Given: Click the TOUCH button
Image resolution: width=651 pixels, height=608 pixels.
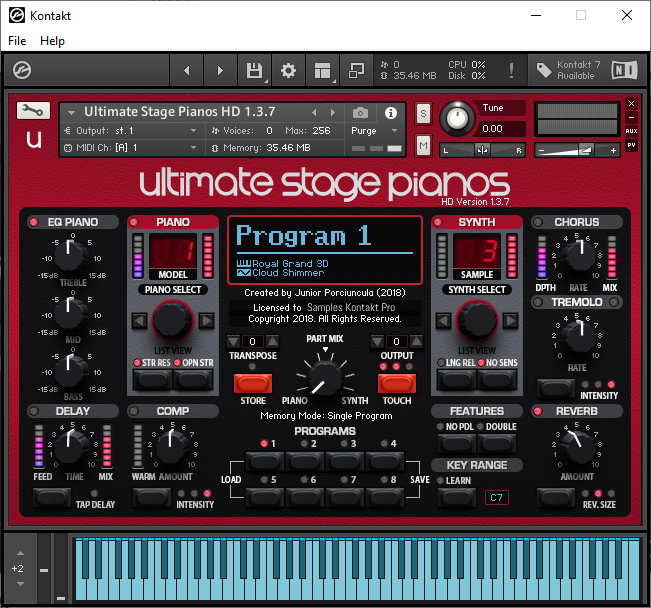Looking at the screenshot, I should click(x=396, y=383).
